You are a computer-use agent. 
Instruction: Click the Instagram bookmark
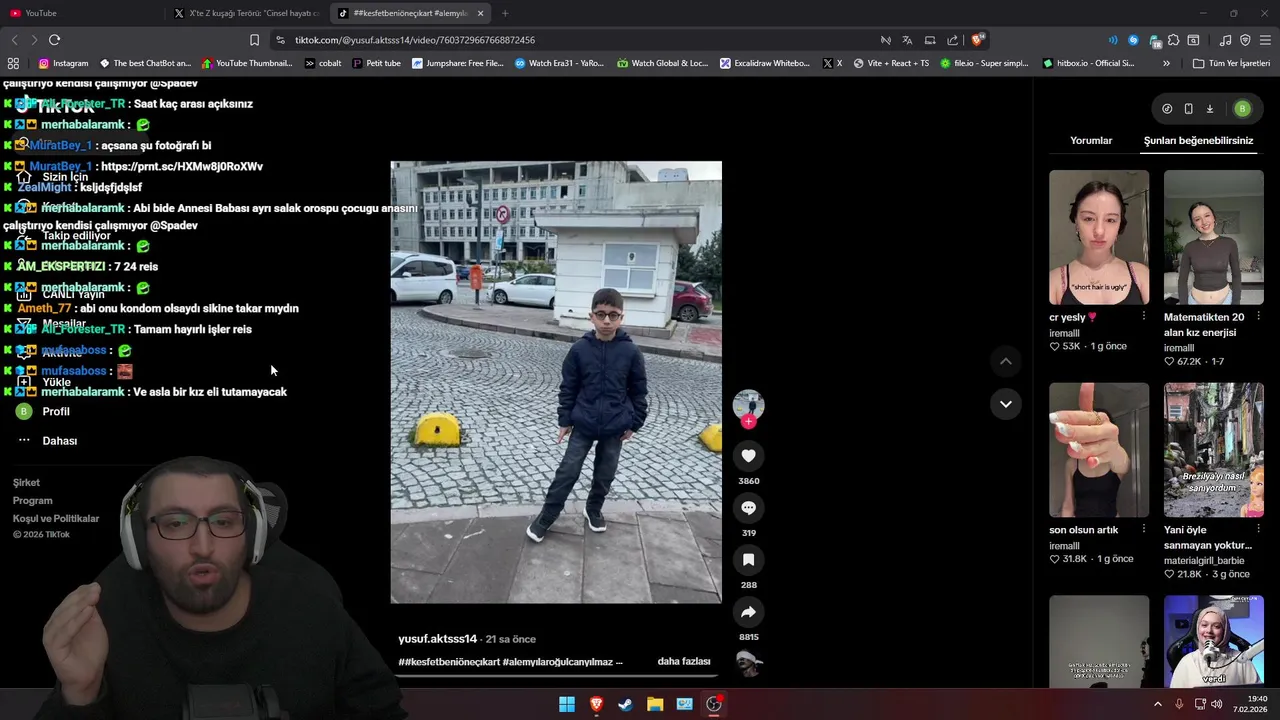63,63
